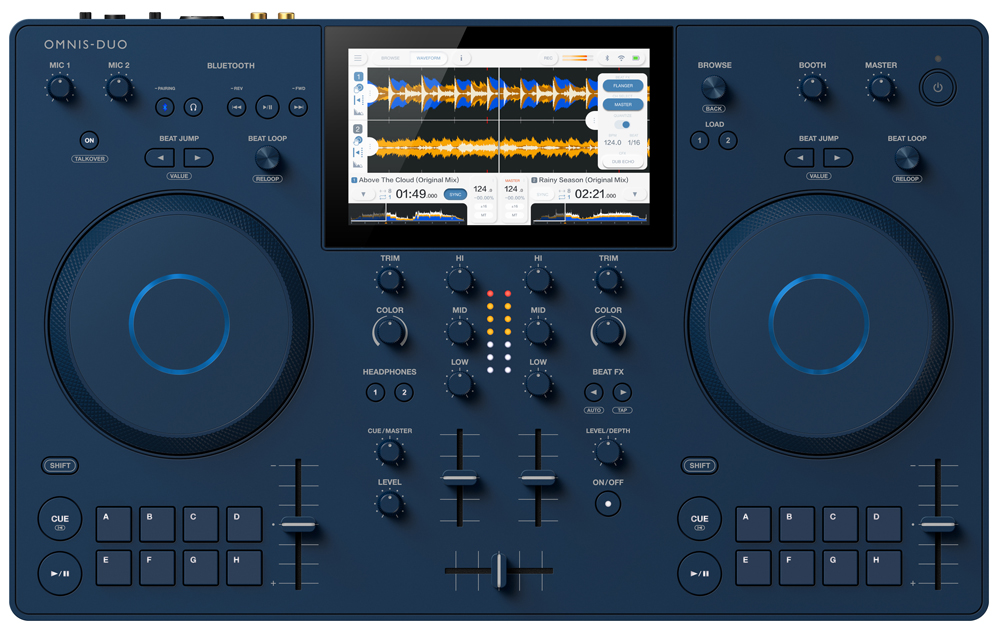The height and width of the screenshot is (630, 1000).
Task: Push the BROWSE rotary knob
Action: (x=714, y=87)
